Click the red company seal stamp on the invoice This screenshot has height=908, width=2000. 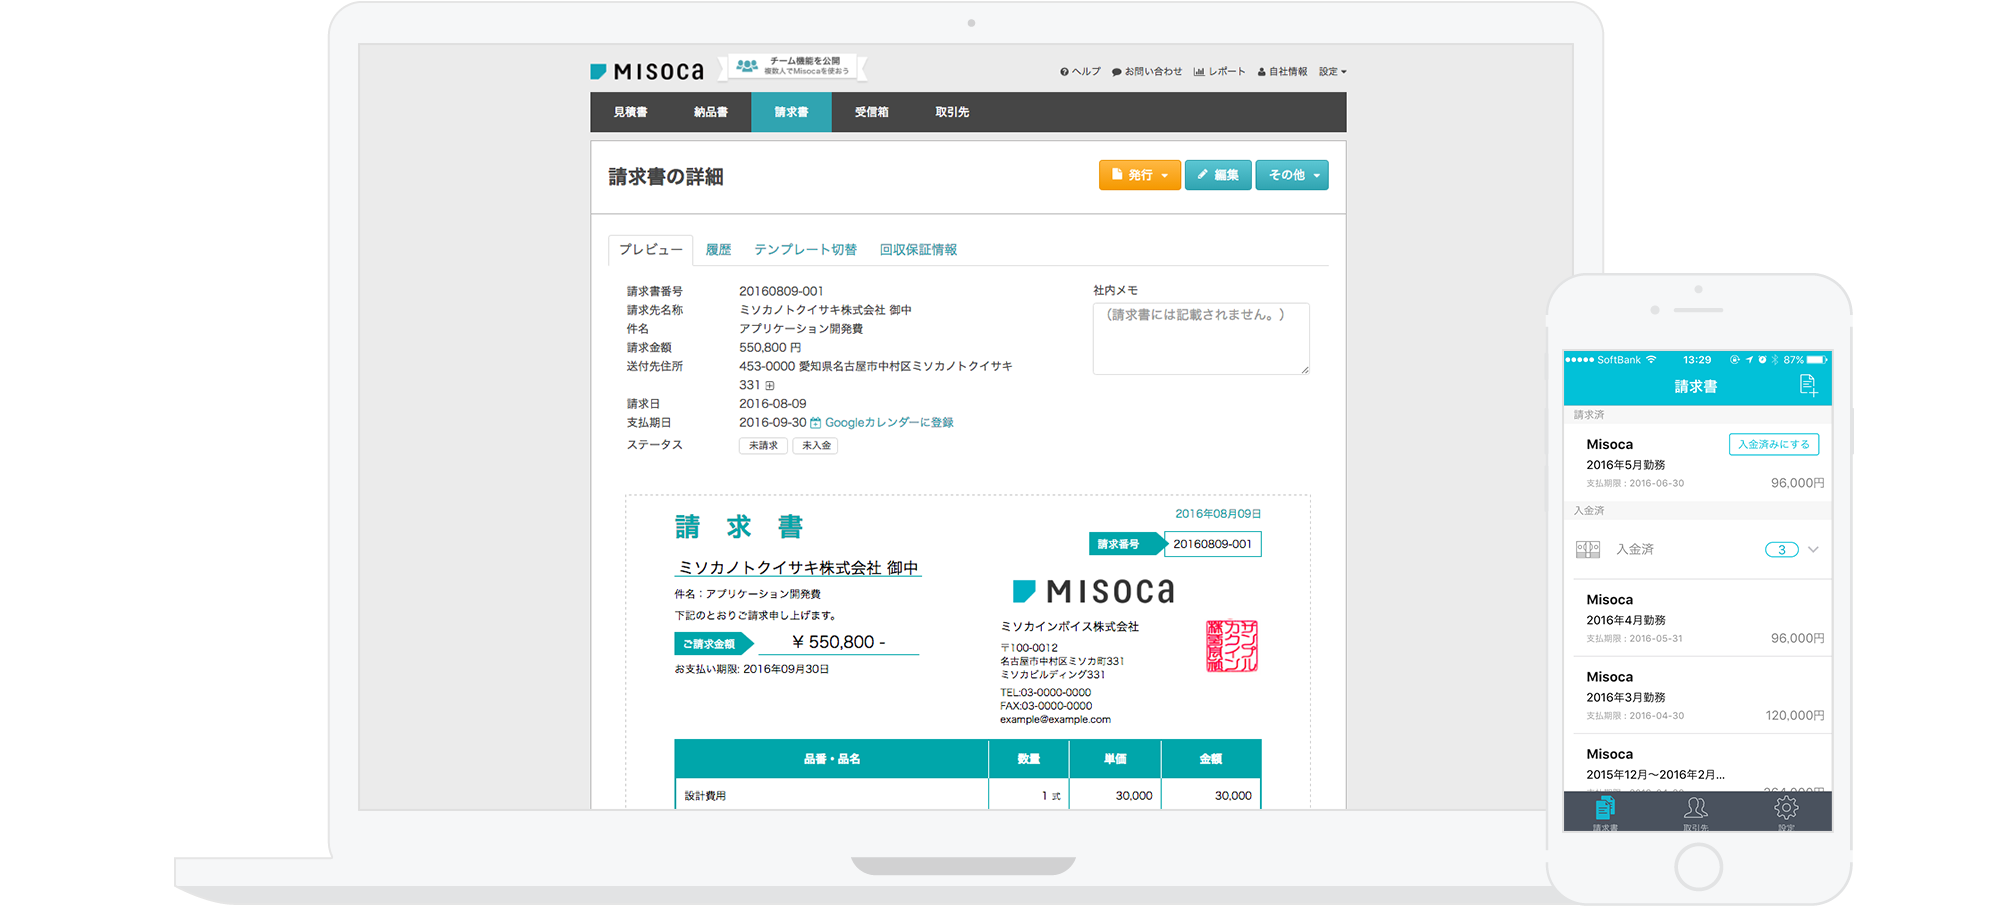click(x=1231, y=646)
